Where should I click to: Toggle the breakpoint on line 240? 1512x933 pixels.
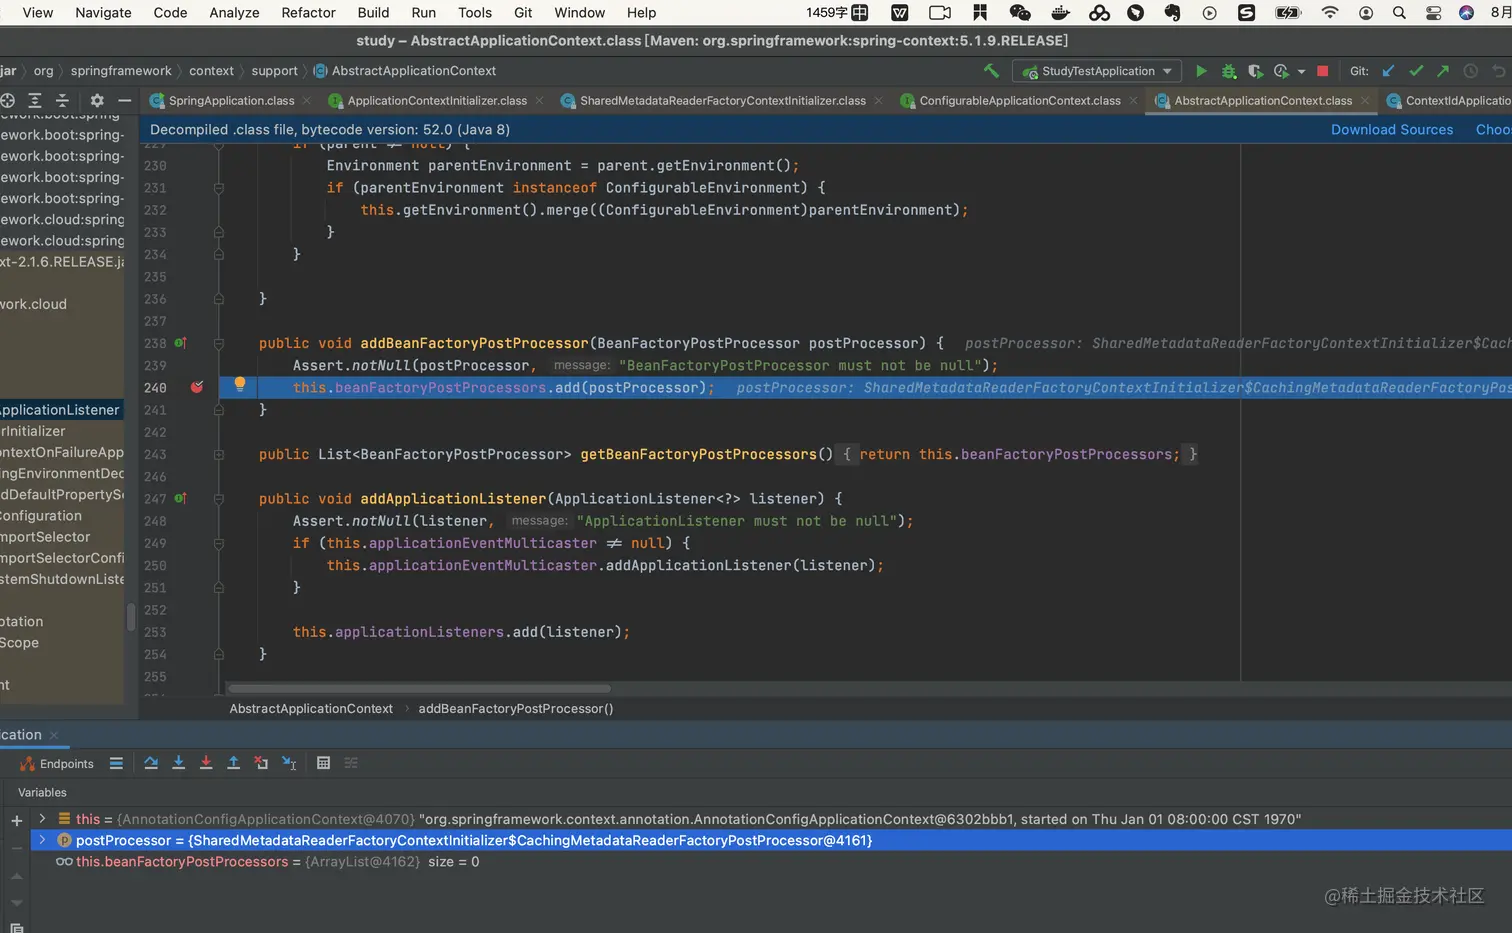tap(197, 388)
